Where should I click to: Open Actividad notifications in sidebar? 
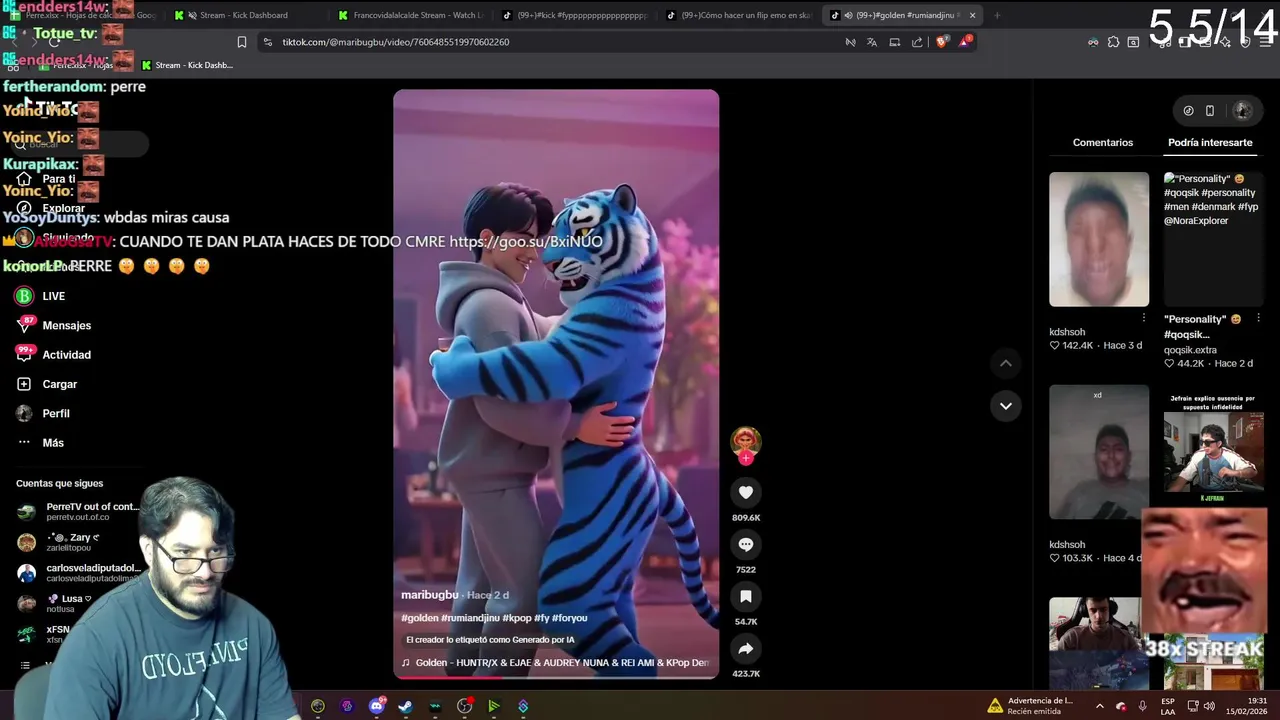pyautogui.click(x=53, y=355)
